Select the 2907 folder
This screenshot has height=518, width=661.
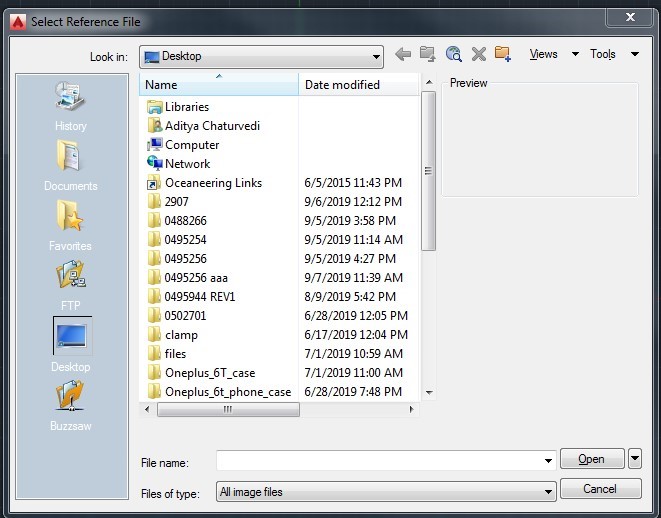point(168,202)
